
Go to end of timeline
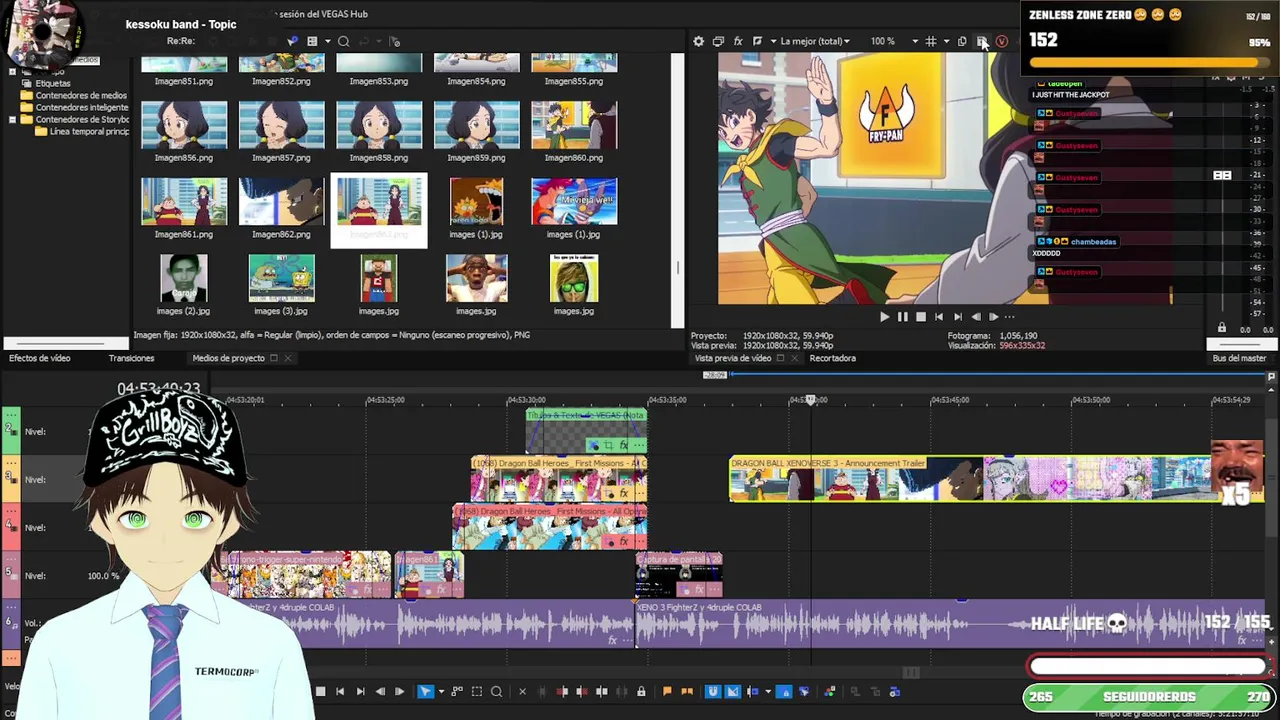click(360, 691)
